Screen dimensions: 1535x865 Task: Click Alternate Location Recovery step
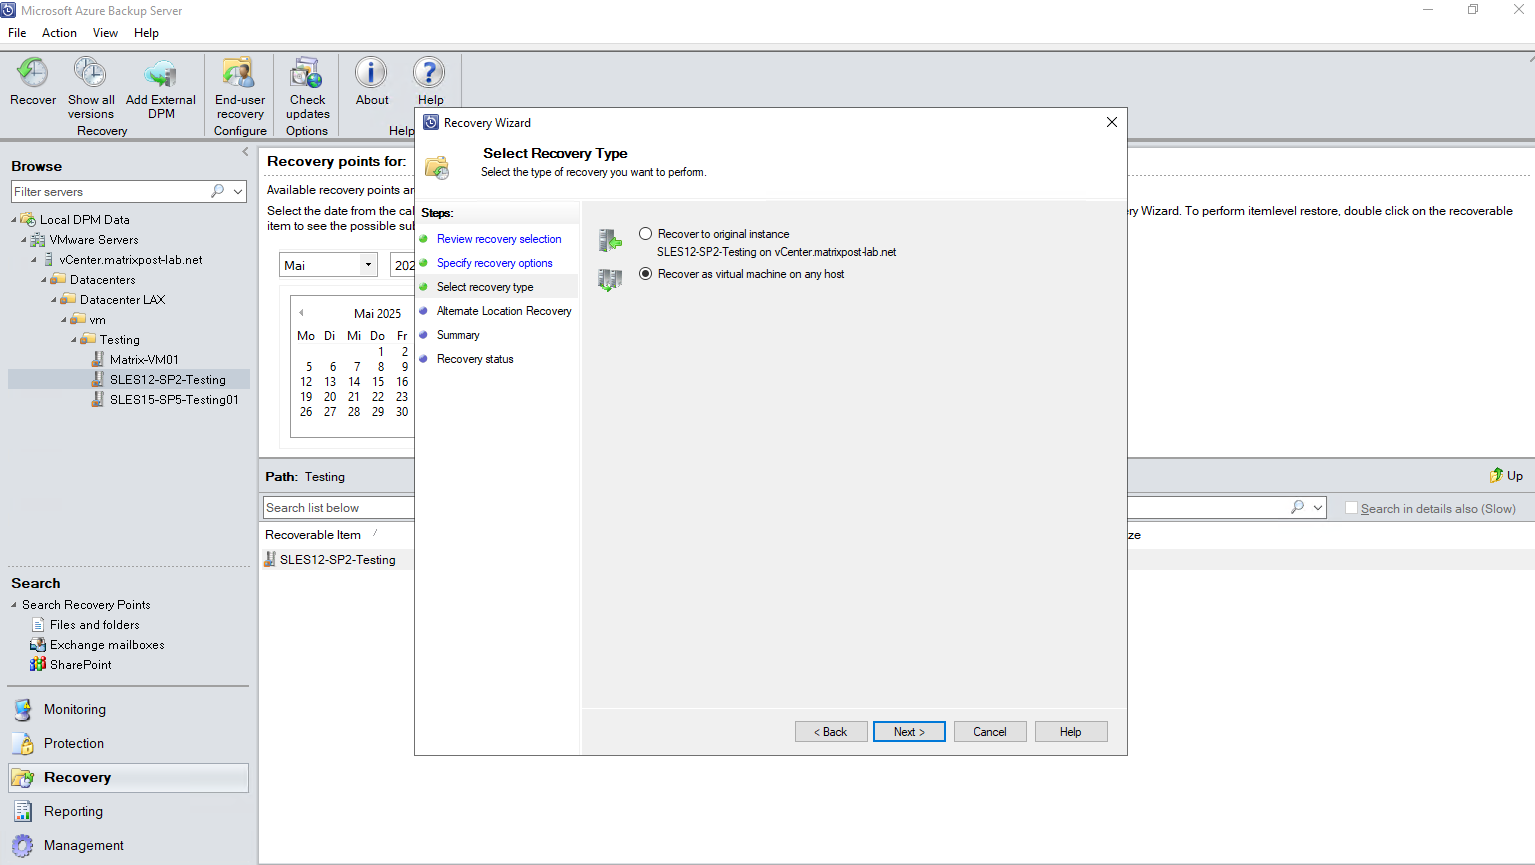504,311
